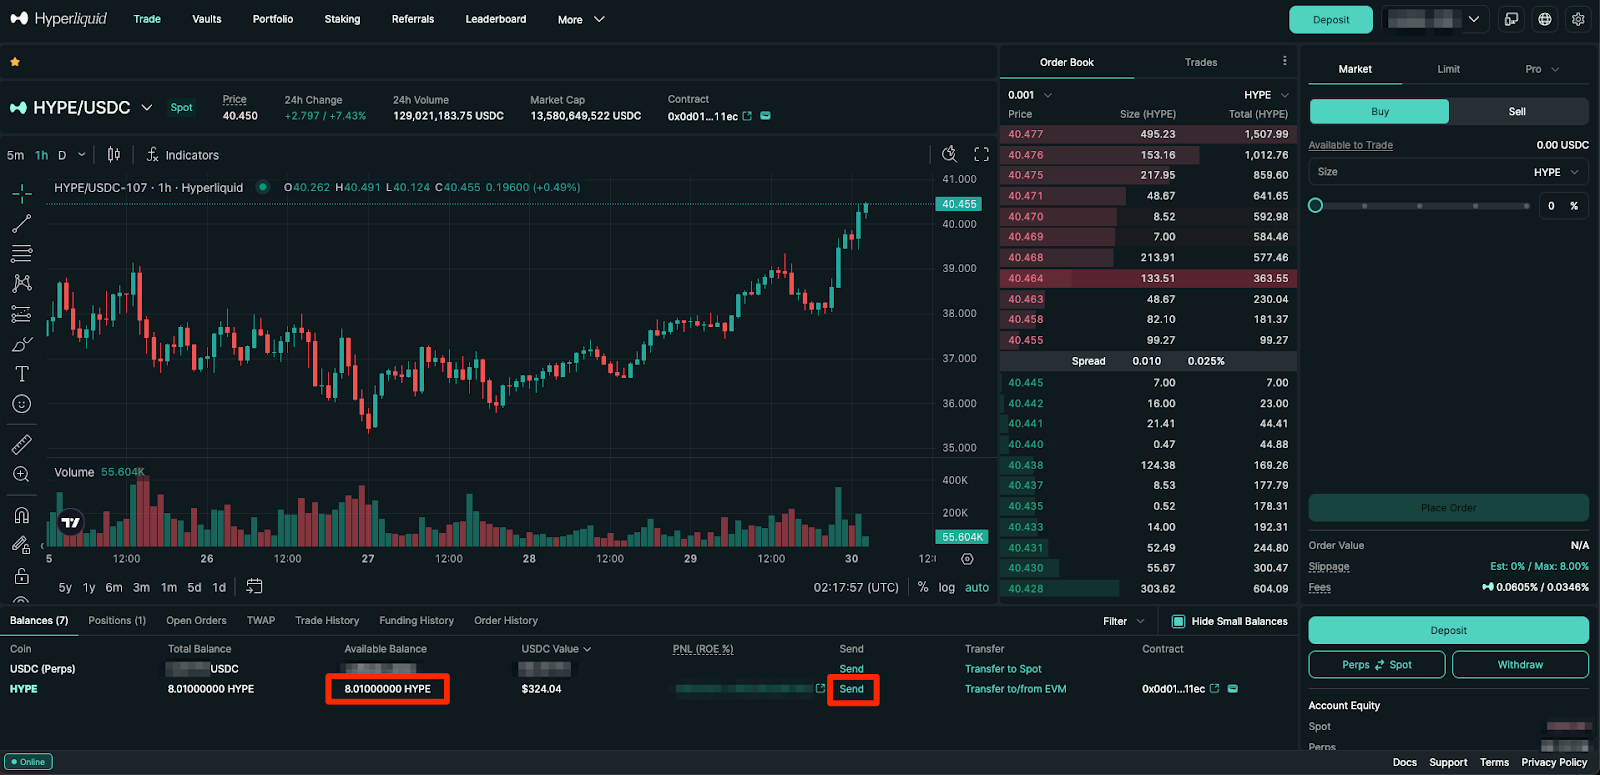Click the Size input field
Image resolution: width=1600 pixels, height=775 pixels.
[1448, 172]
